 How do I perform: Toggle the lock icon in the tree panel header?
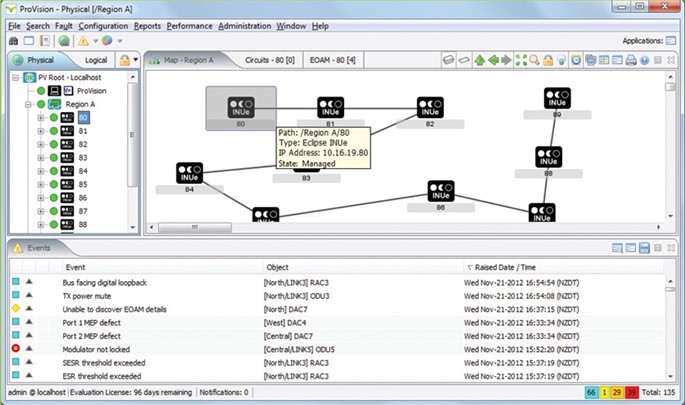(125, 60)
